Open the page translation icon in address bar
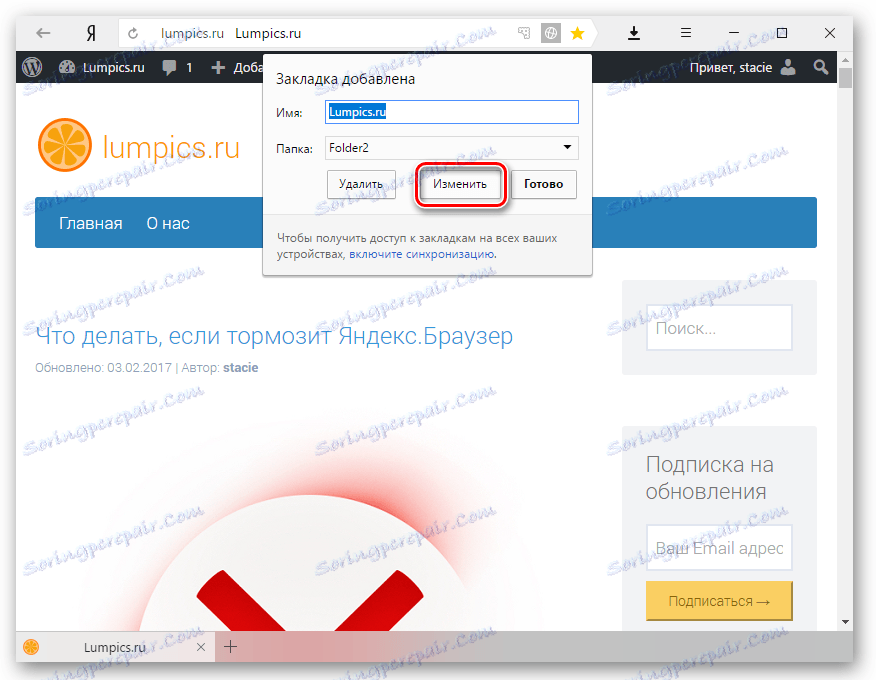 (x=524, y=33)
